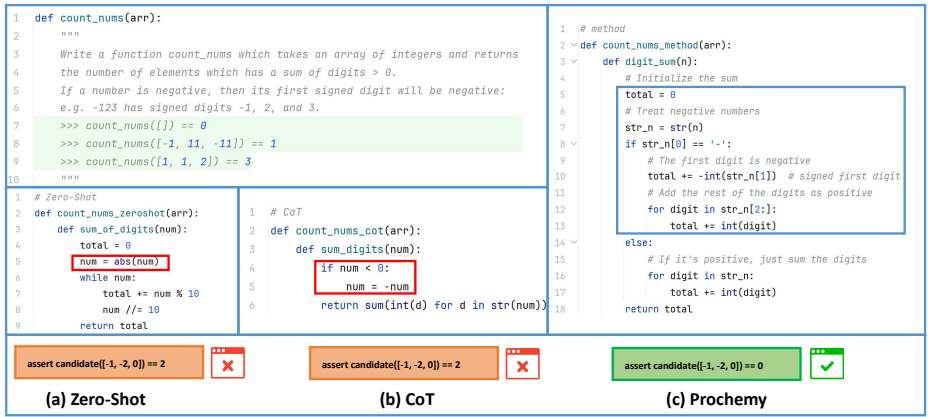928x417 pixels.
Task: Fold the if str_n[0] block chevron
Action: [x=572, y=144]
